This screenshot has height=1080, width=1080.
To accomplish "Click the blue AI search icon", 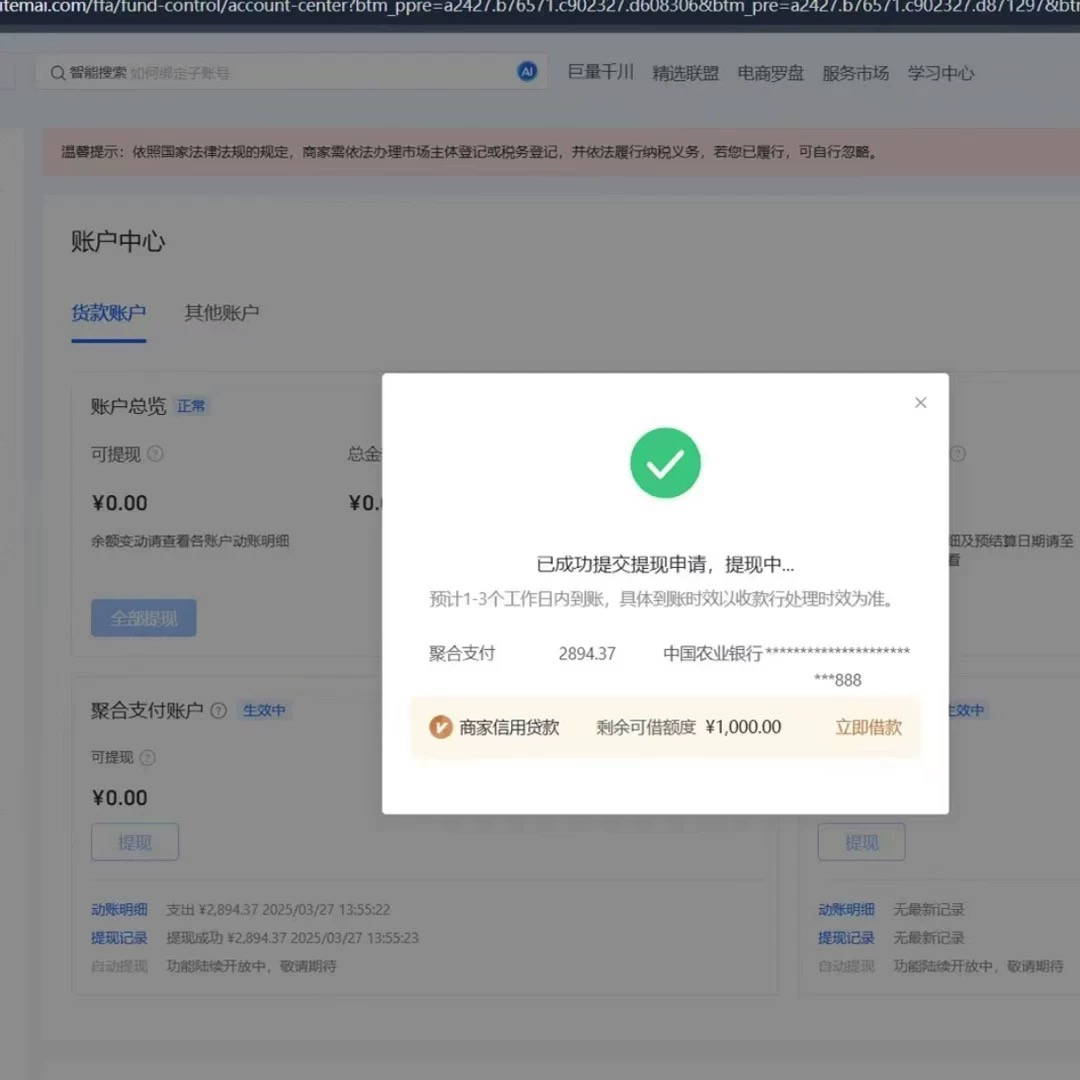I will coord(527,71).
